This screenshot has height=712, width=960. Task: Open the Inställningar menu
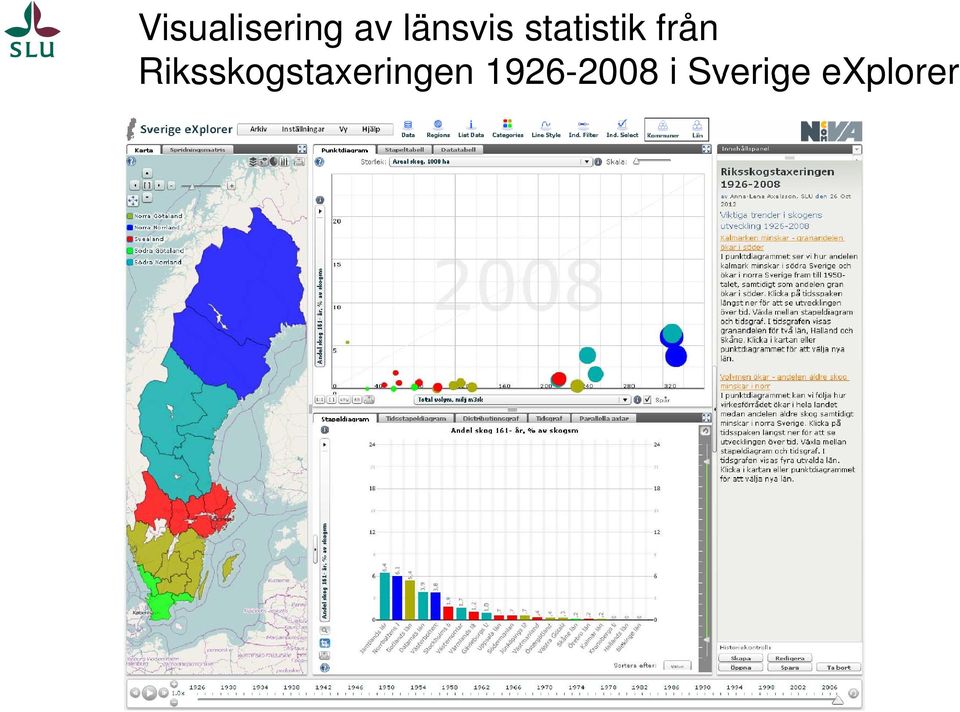tap(303, 129)
